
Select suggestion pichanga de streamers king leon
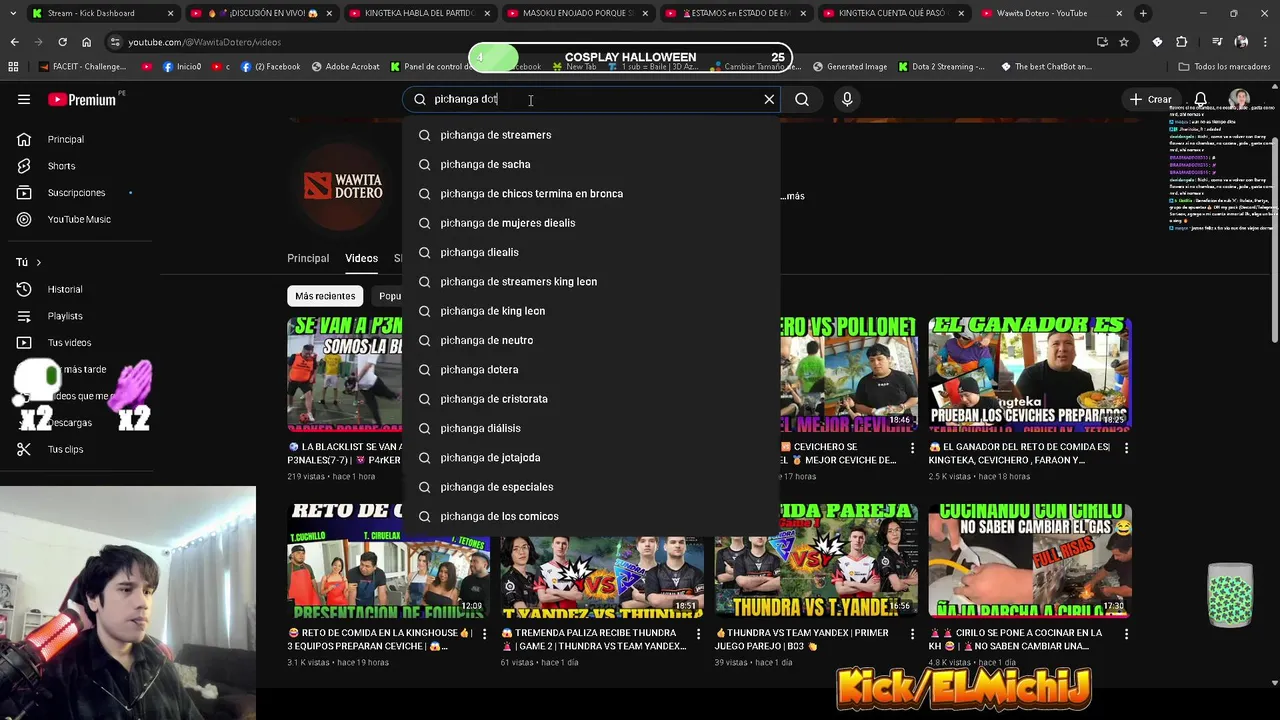tap(590, 281)
